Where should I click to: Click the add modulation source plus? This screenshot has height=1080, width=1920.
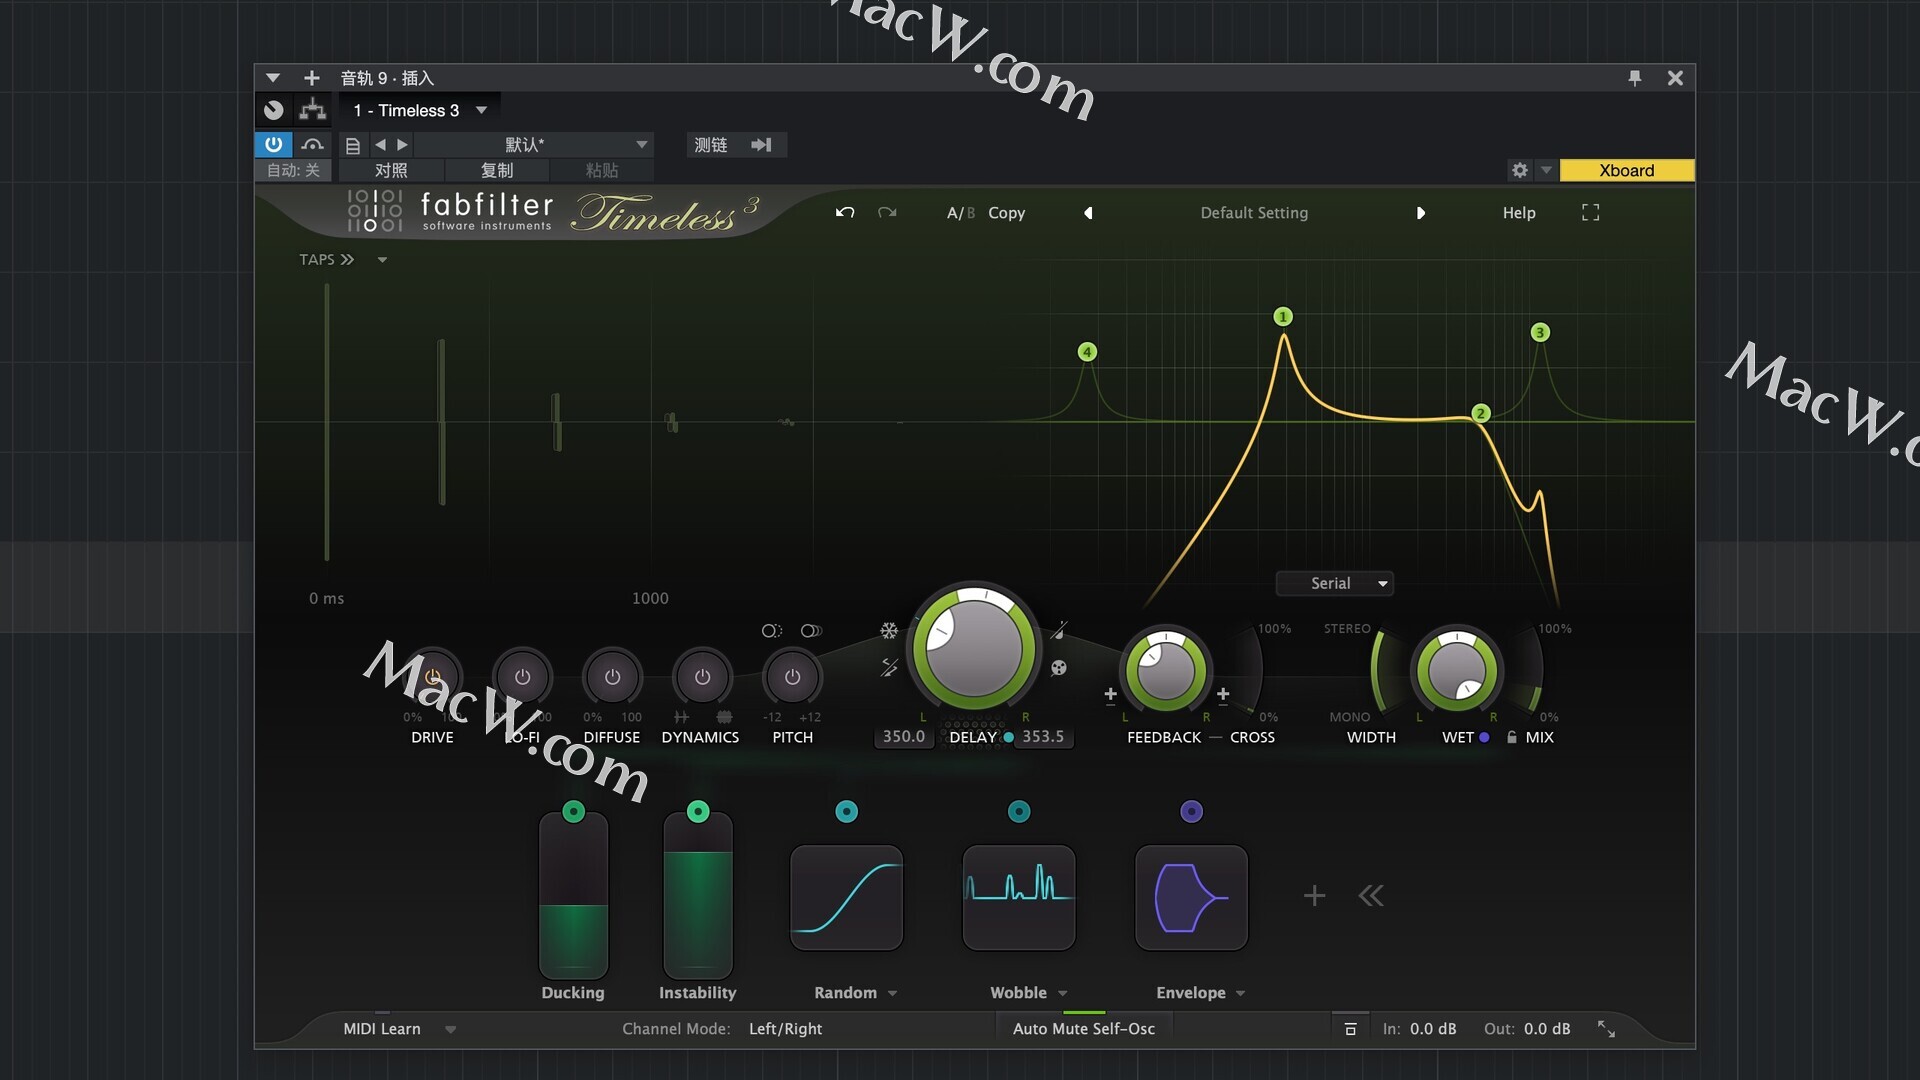click(x=1314, y=895)
